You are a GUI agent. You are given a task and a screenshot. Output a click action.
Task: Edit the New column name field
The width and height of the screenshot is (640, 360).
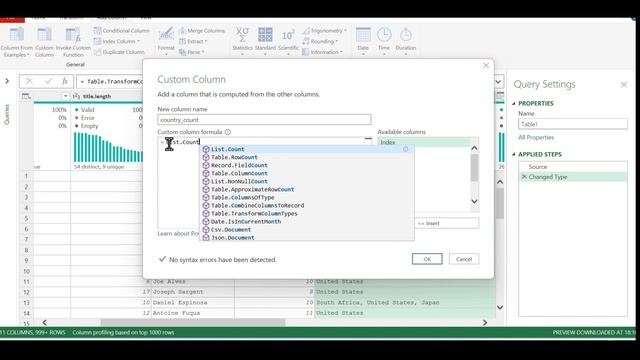264,120
